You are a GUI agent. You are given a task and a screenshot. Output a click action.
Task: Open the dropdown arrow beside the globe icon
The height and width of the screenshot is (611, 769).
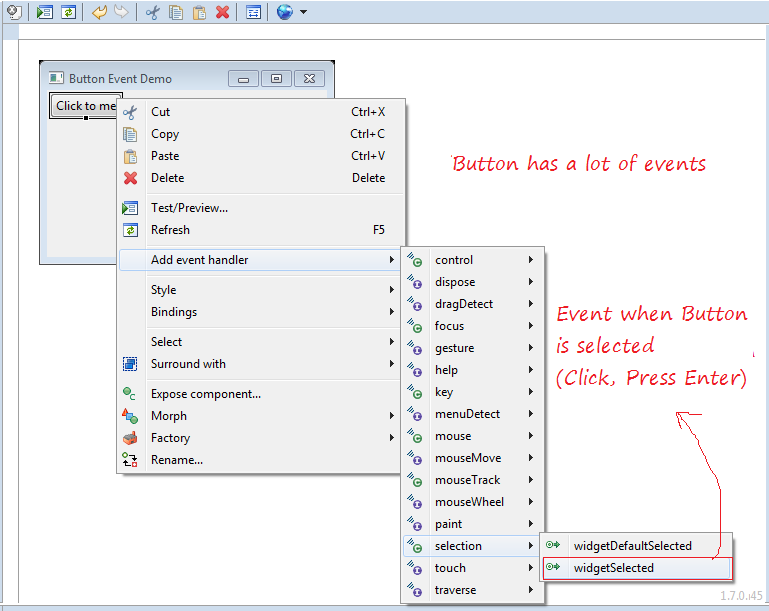pos(304,12)
